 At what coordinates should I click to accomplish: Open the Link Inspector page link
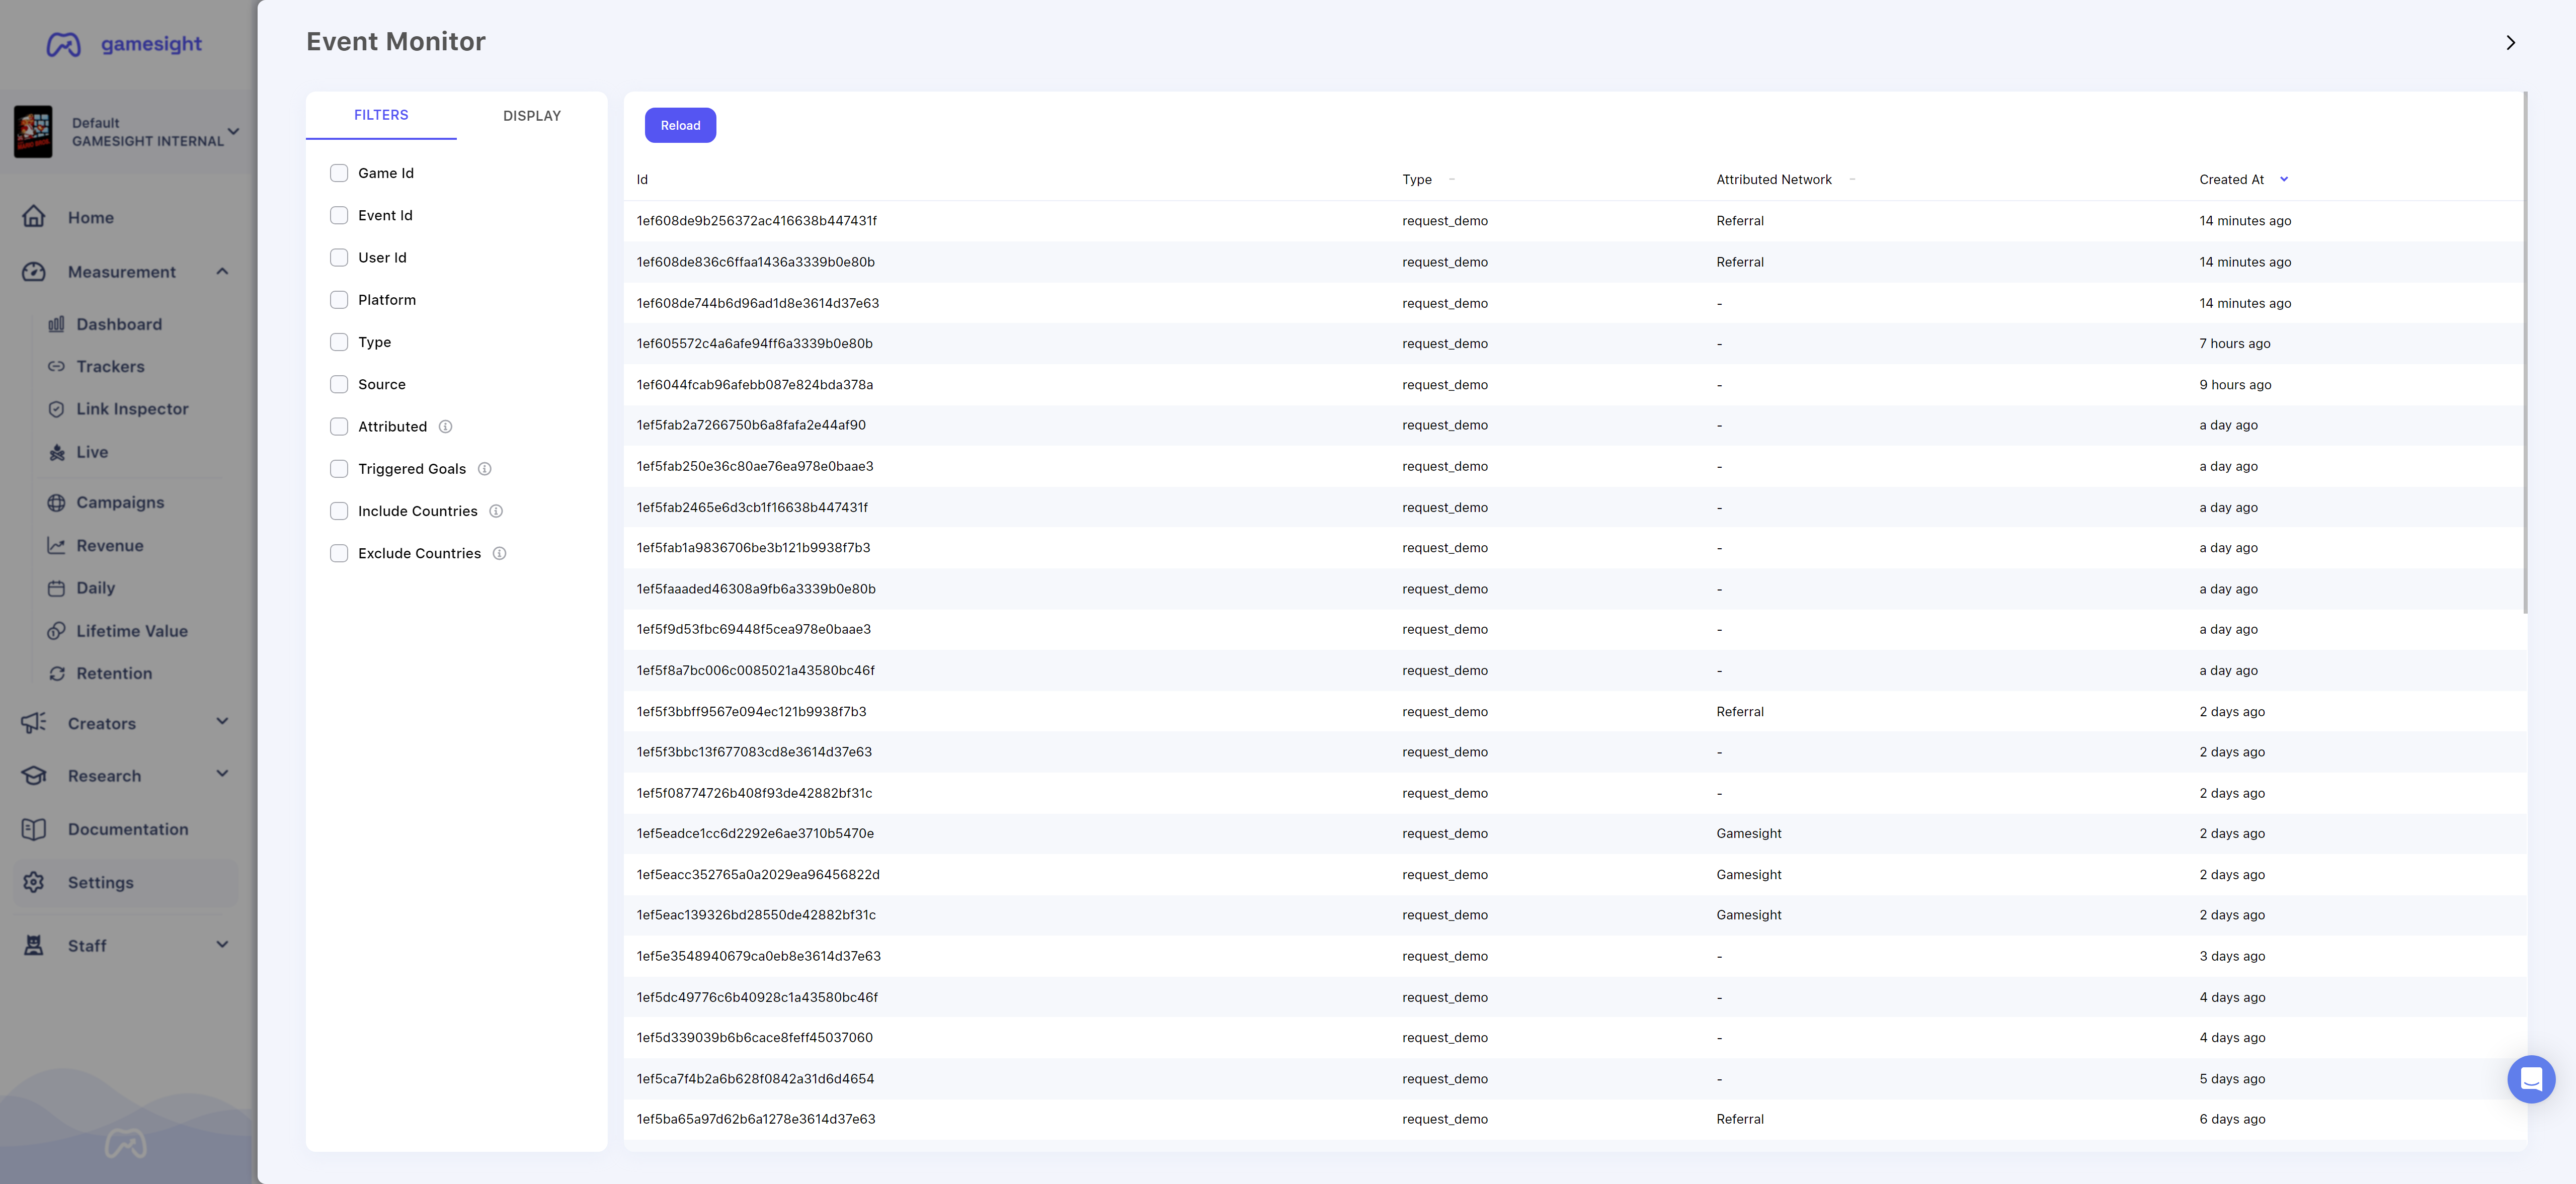pyautogui.click(x=132, y=409)
